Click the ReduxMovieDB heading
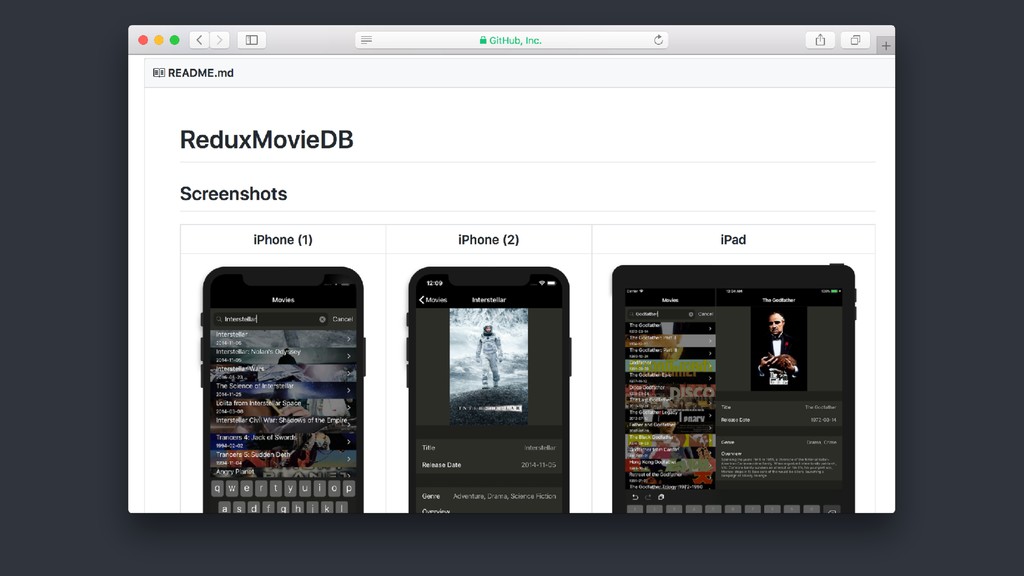1024x576 pixels. (x=266, y=139)
